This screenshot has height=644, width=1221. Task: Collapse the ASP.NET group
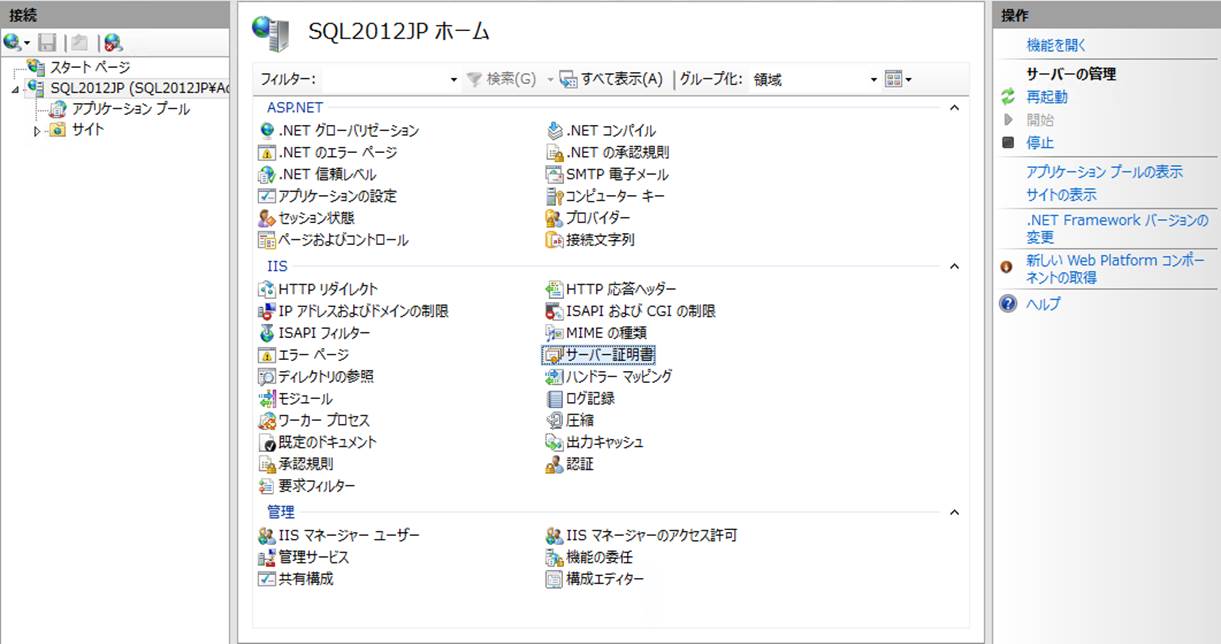(954, 107)
